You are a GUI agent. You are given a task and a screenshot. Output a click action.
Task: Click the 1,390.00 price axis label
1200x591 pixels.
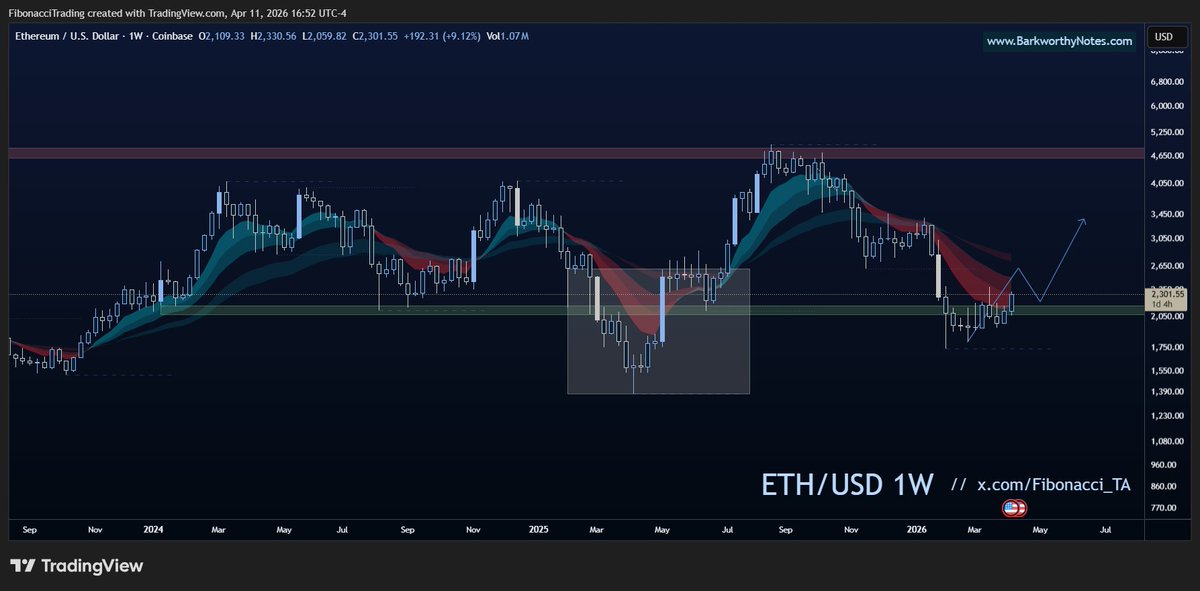[x=1167, y=392]
